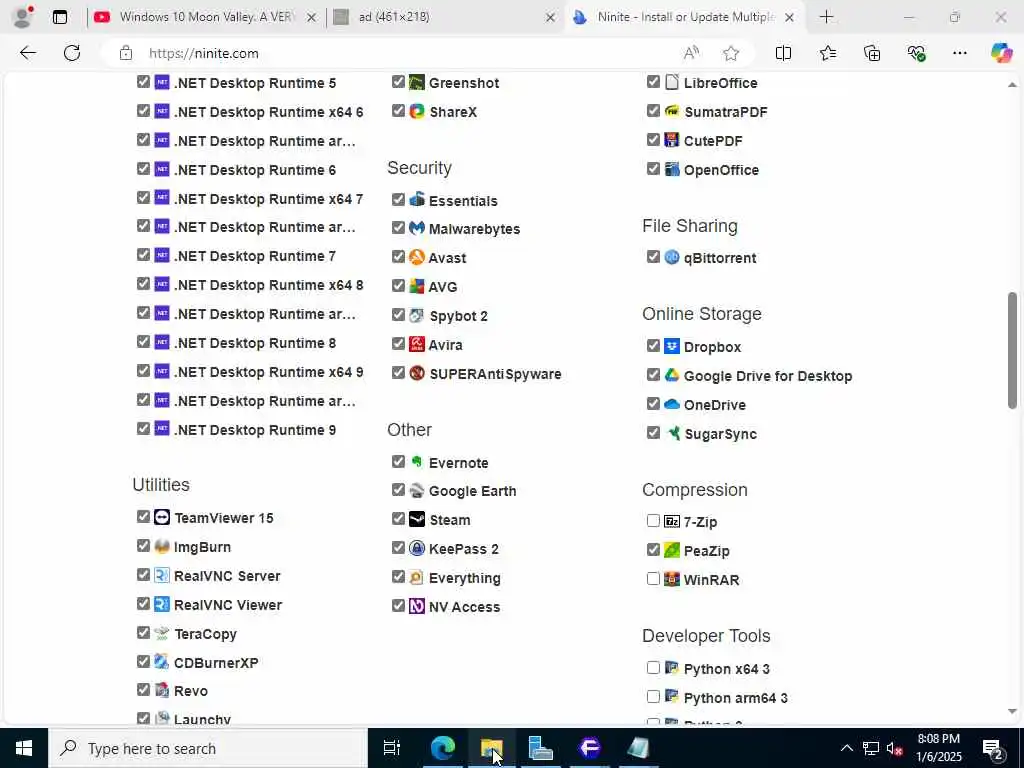Switch to the ad (461×218) tab

point(443,18)
